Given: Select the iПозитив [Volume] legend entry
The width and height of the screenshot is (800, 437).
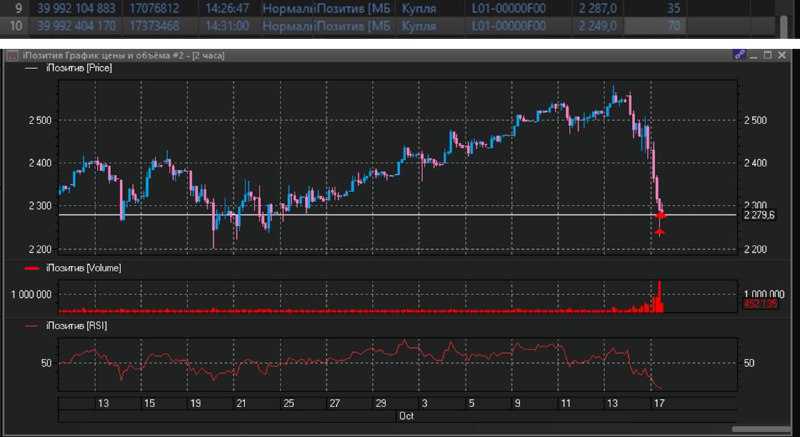Looking at the screenshot, I should click(x=73, y=268).
